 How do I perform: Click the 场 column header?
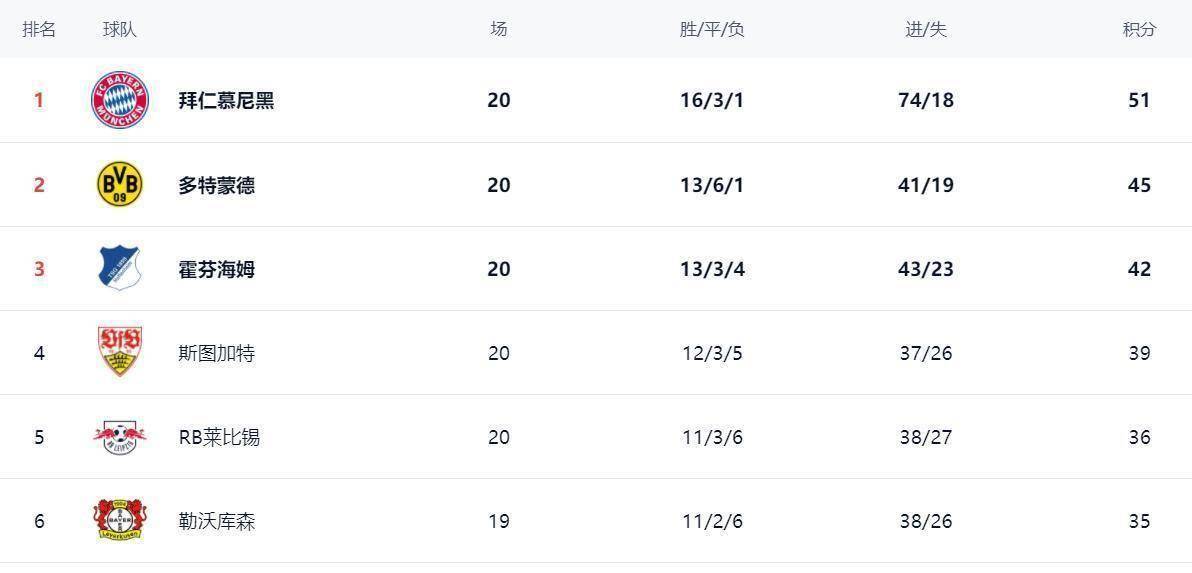(498, 29)
